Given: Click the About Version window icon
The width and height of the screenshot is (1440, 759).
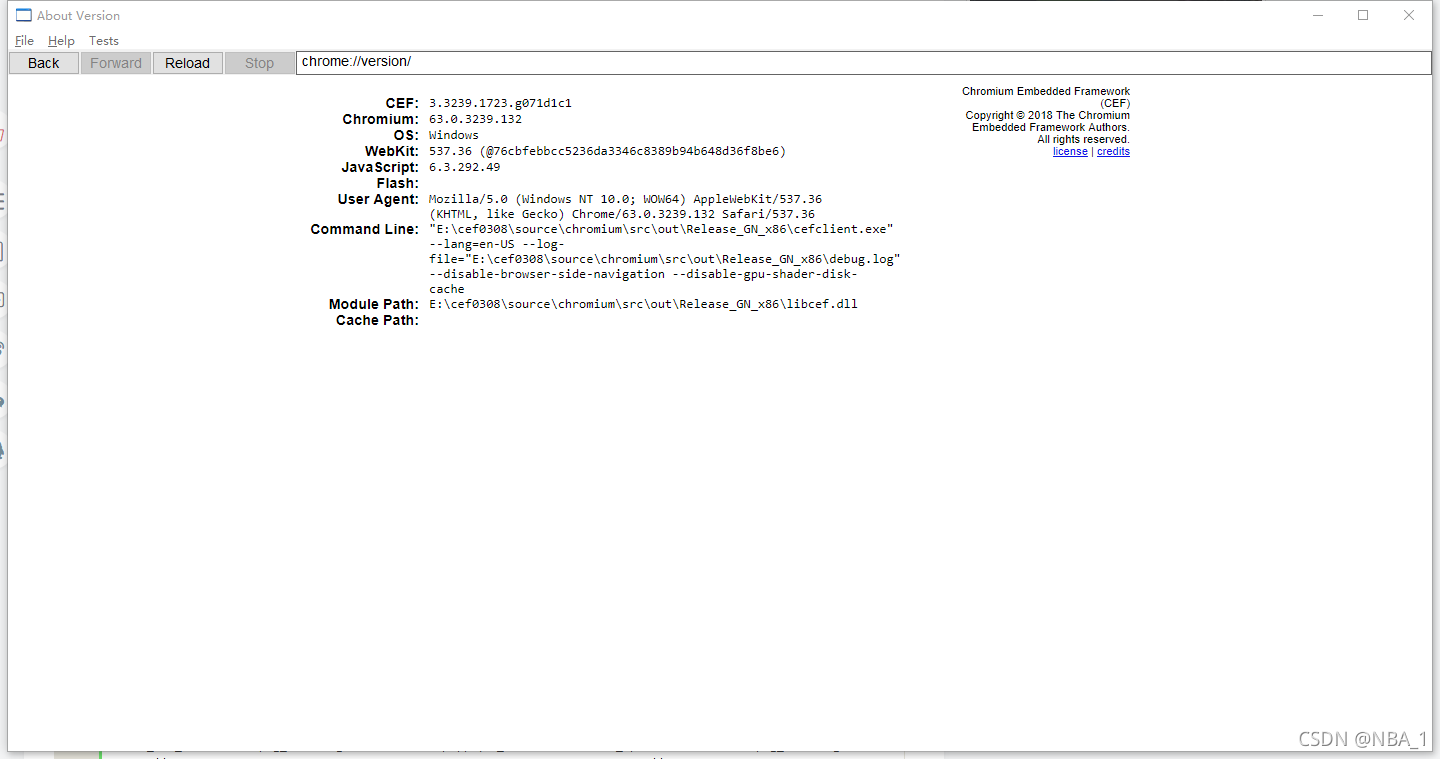Looking at the screenshot, I should 24,15.
